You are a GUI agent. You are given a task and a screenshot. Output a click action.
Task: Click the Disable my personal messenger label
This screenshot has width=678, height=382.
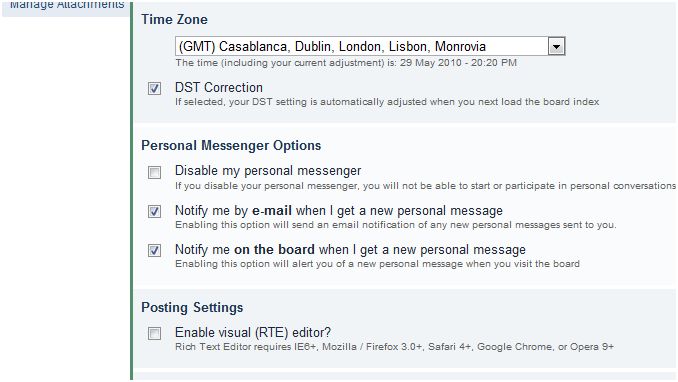coord(268,171)
